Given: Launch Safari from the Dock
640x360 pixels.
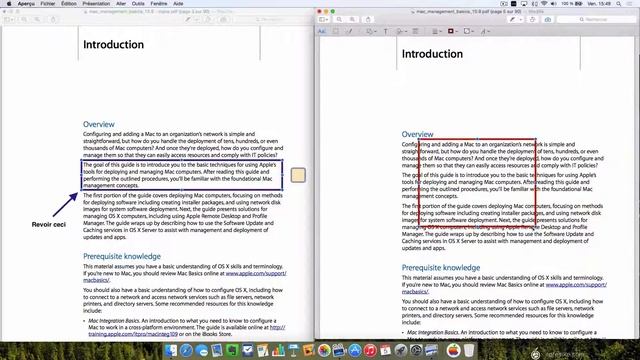Looking at the screenshot, I should point(187,350).
